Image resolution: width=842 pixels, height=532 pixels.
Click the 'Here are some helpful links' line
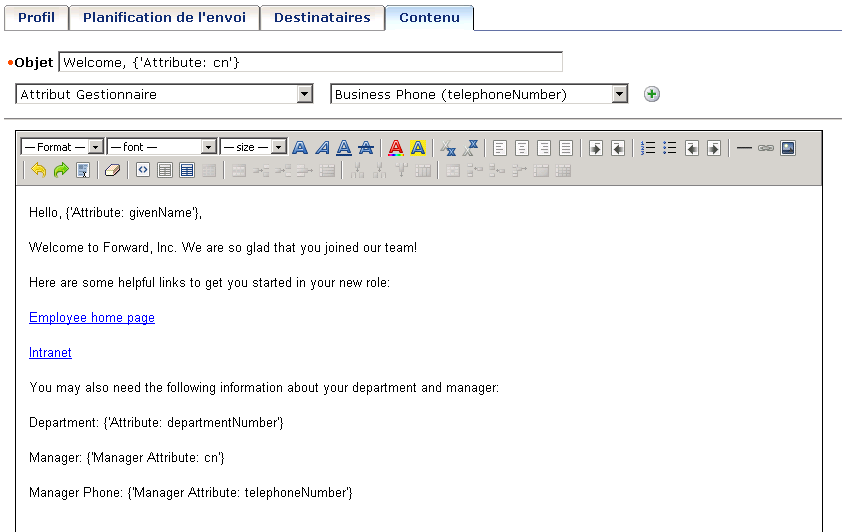[209, 282]
